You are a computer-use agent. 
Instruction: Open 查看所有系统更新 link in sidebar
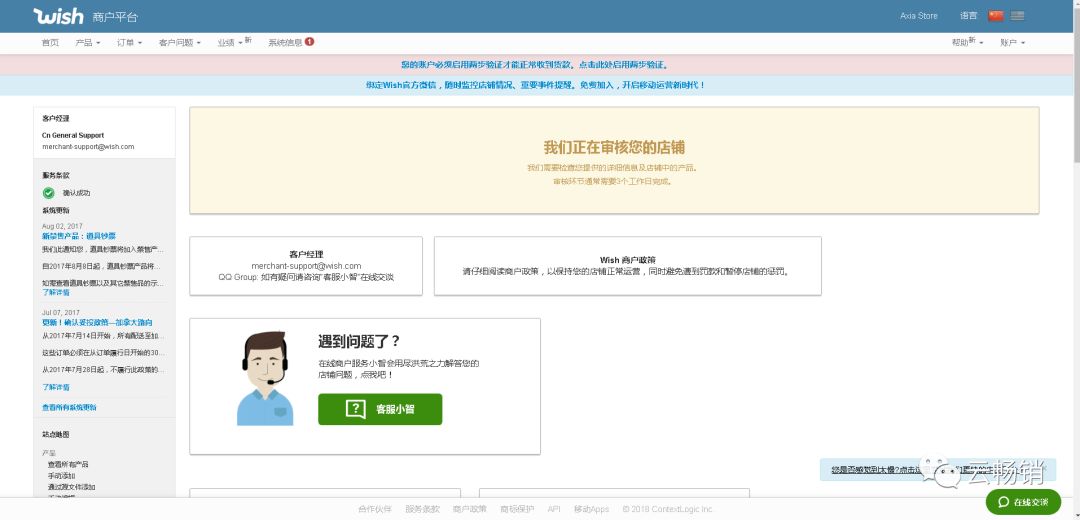pos(70,408)
